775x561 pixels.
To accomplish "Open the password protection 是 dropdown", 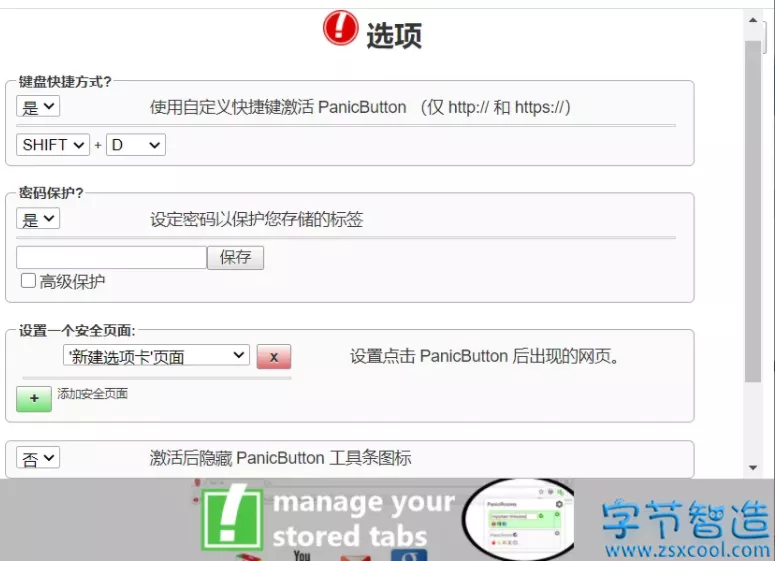I will (x=38, y=218).
